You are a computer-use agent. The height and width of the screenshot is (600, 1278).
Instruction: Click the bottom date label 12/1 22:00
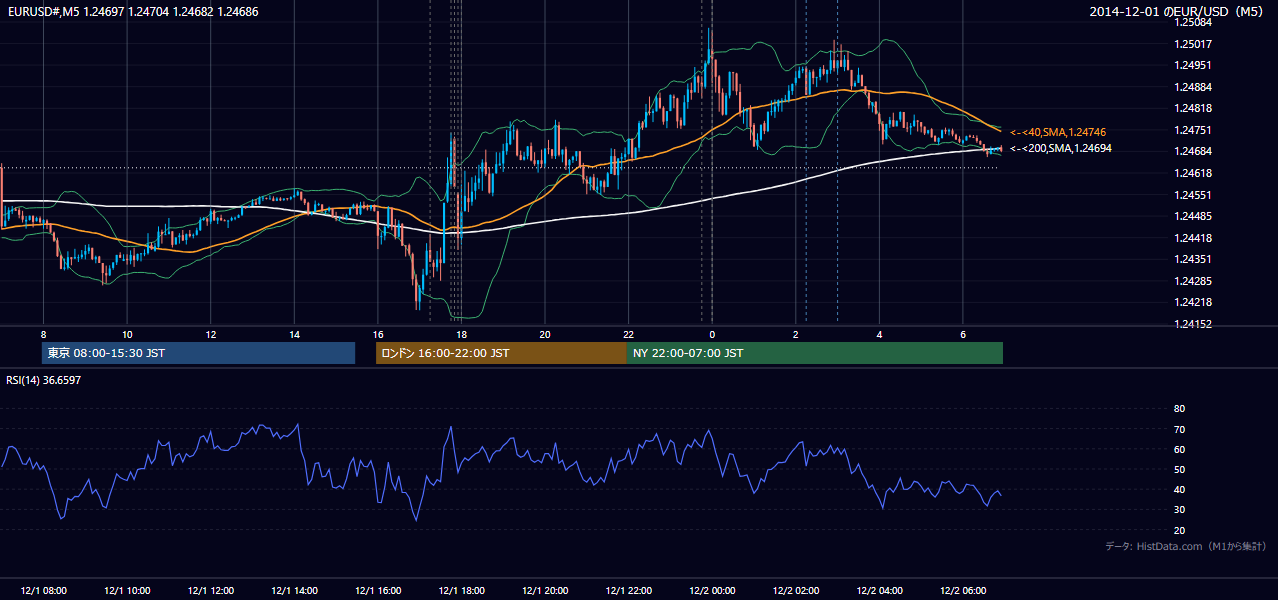pyautogui.click(x=628, y=591)
